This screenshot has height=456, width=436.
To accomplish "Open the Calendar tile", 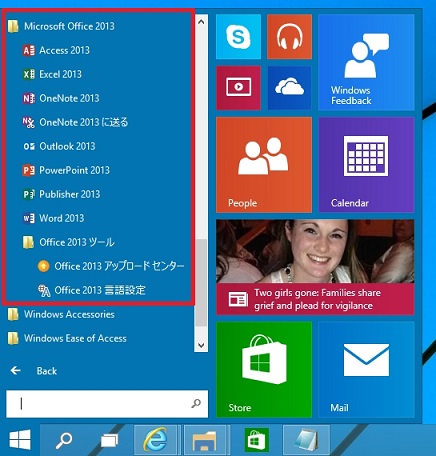I will 366,165.
